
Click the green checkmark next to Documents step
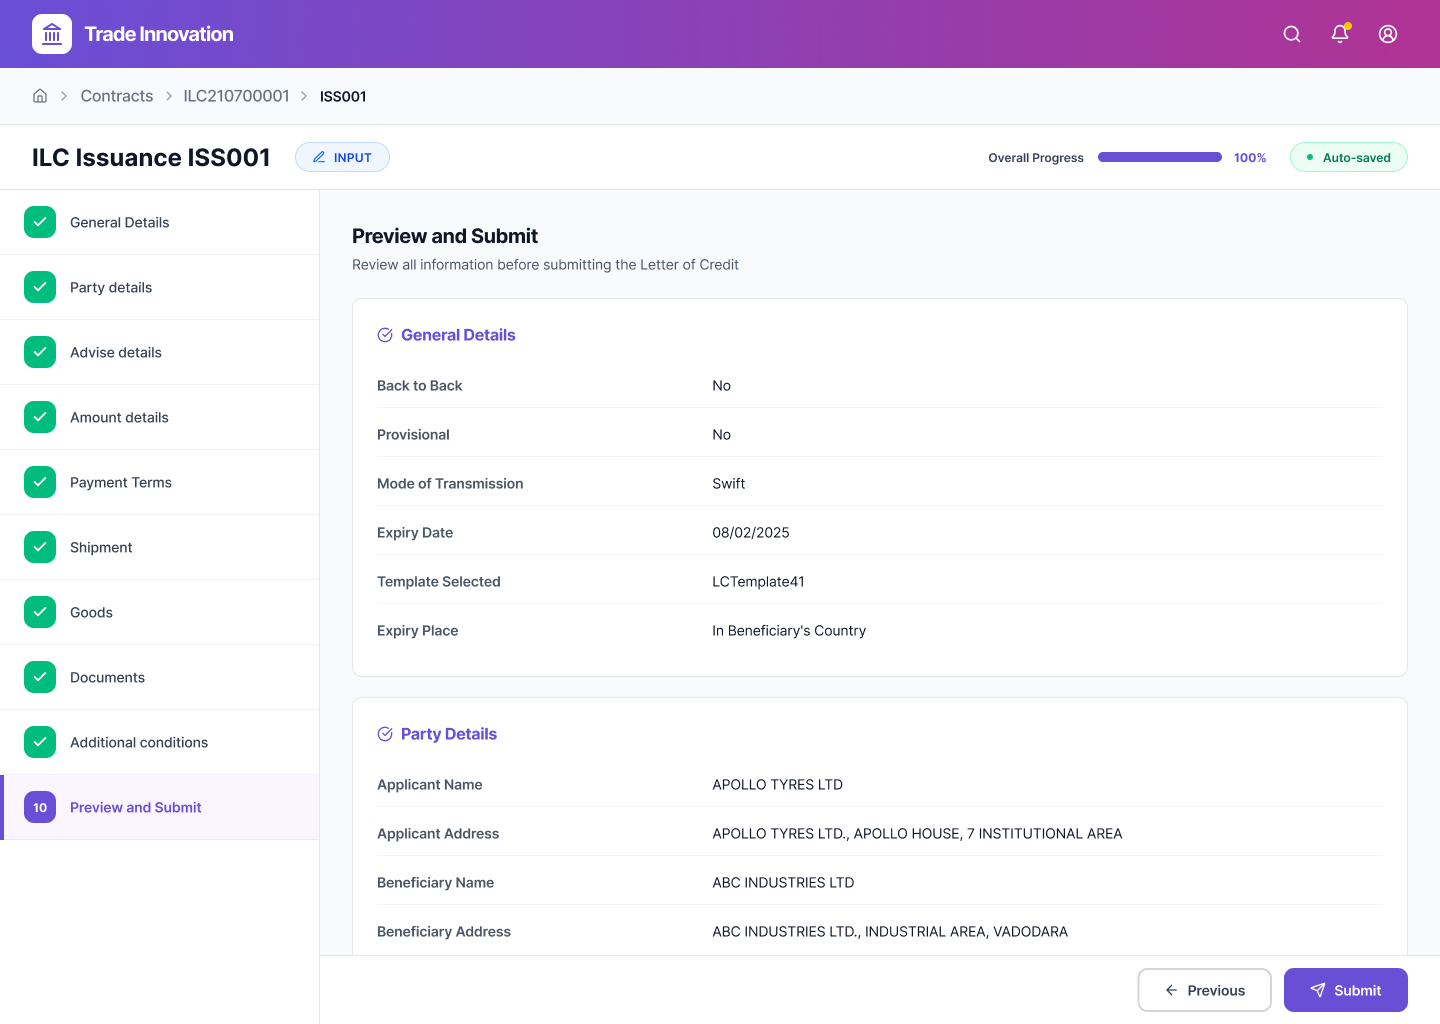40,677
